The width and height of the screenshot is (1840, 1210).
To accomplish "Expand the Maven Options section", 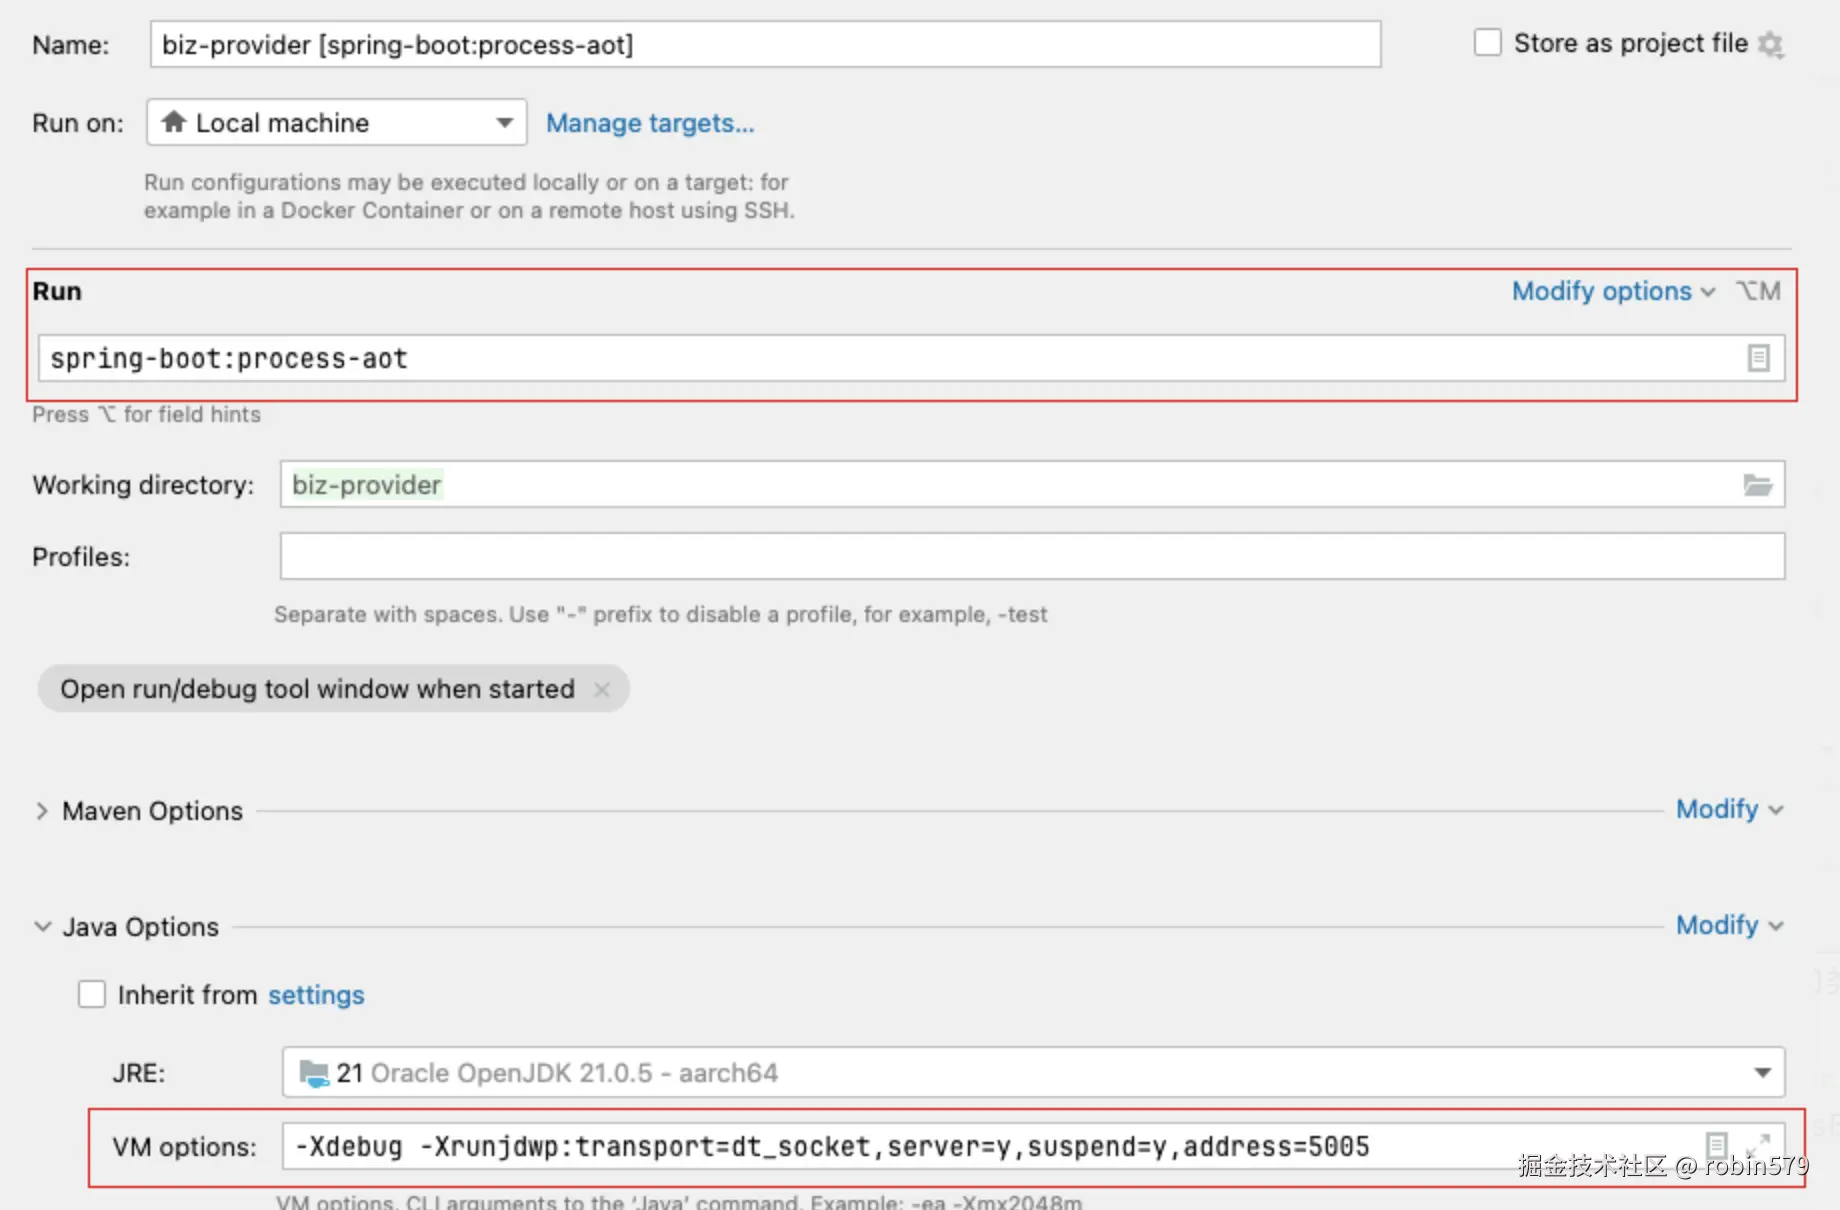I will pos(41,811).
